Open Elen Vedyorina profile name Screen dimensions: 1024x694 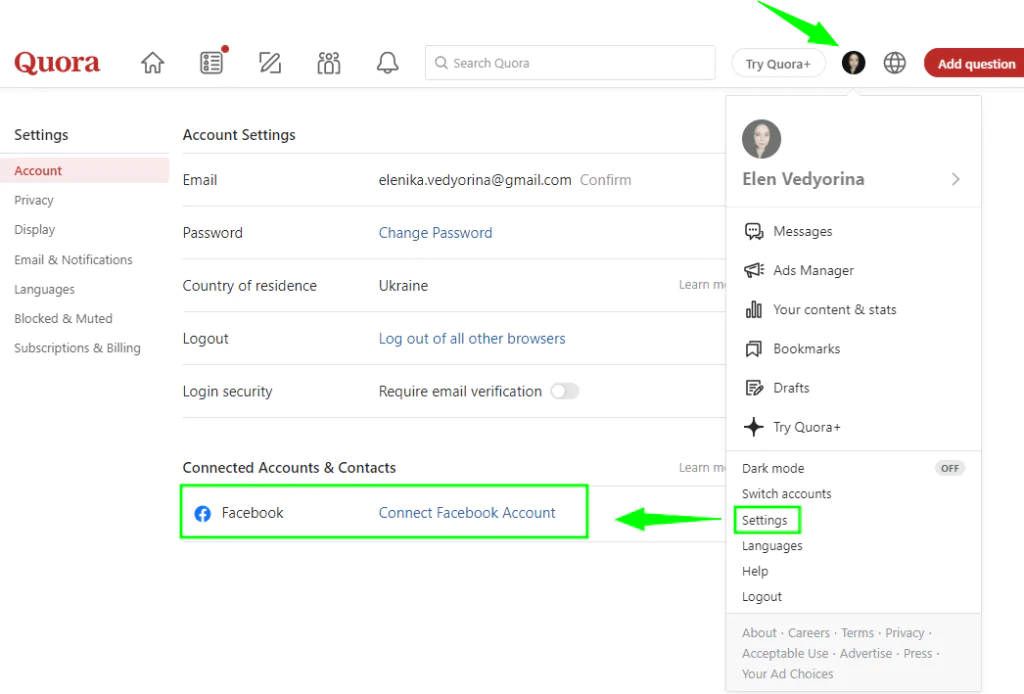tap(803, 179)
